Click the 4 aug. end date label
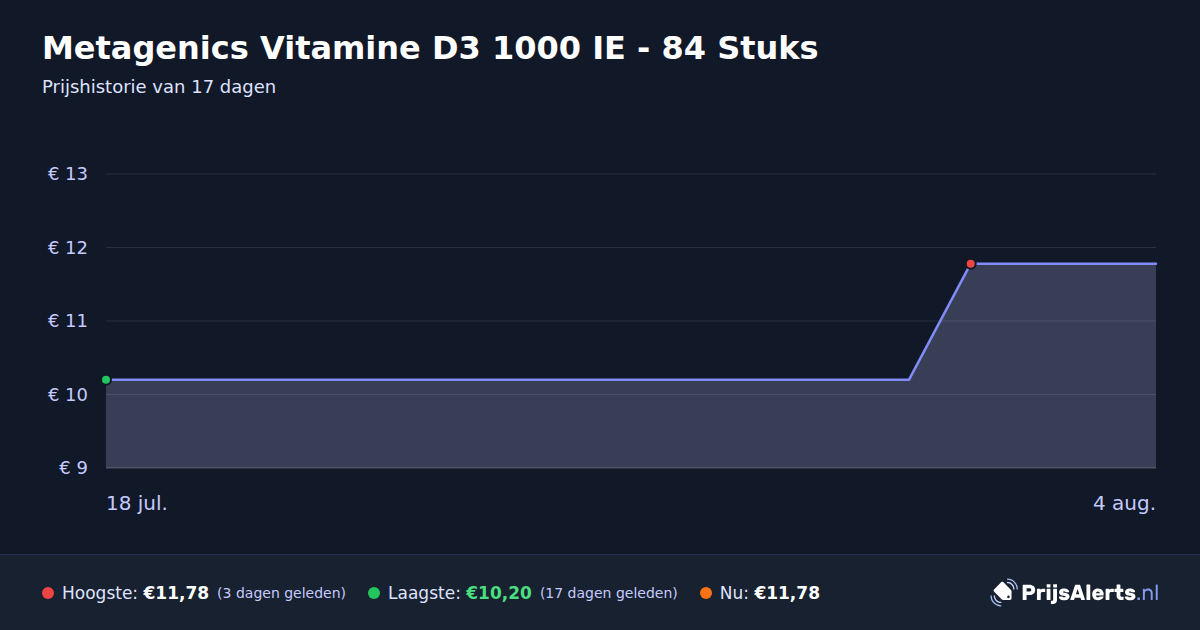Image resolution: width=1200 pixels, height=630 pixels. pyautogui.click(x=1124, y=503)
